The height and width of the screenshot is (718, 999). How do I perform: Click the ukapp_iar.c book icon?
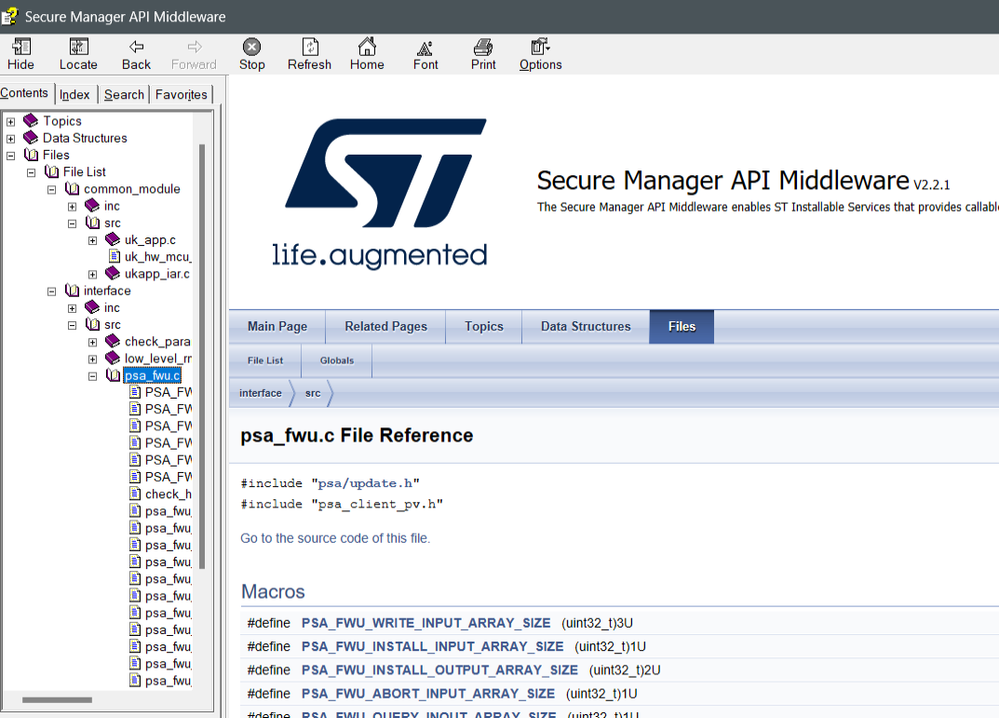pyautogui.click(x=113, y=273)
